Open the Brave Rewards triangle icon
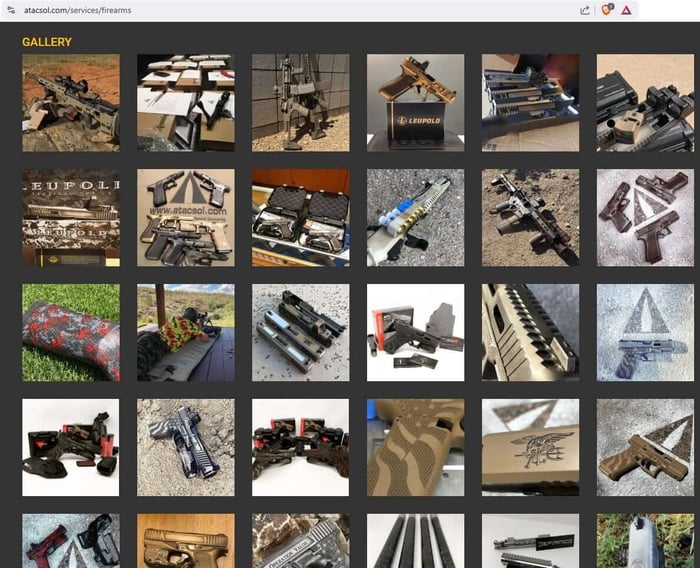 point(626,10)
